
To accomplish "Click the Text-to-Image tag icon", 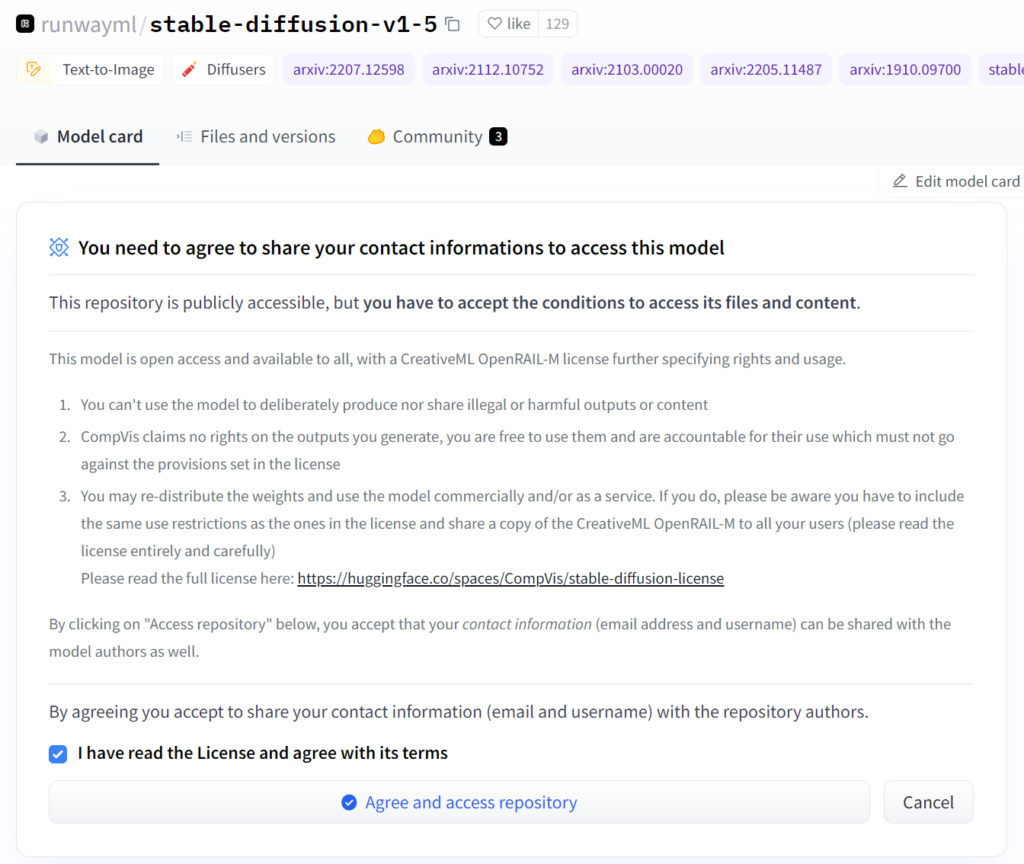I will coord(35,70).
